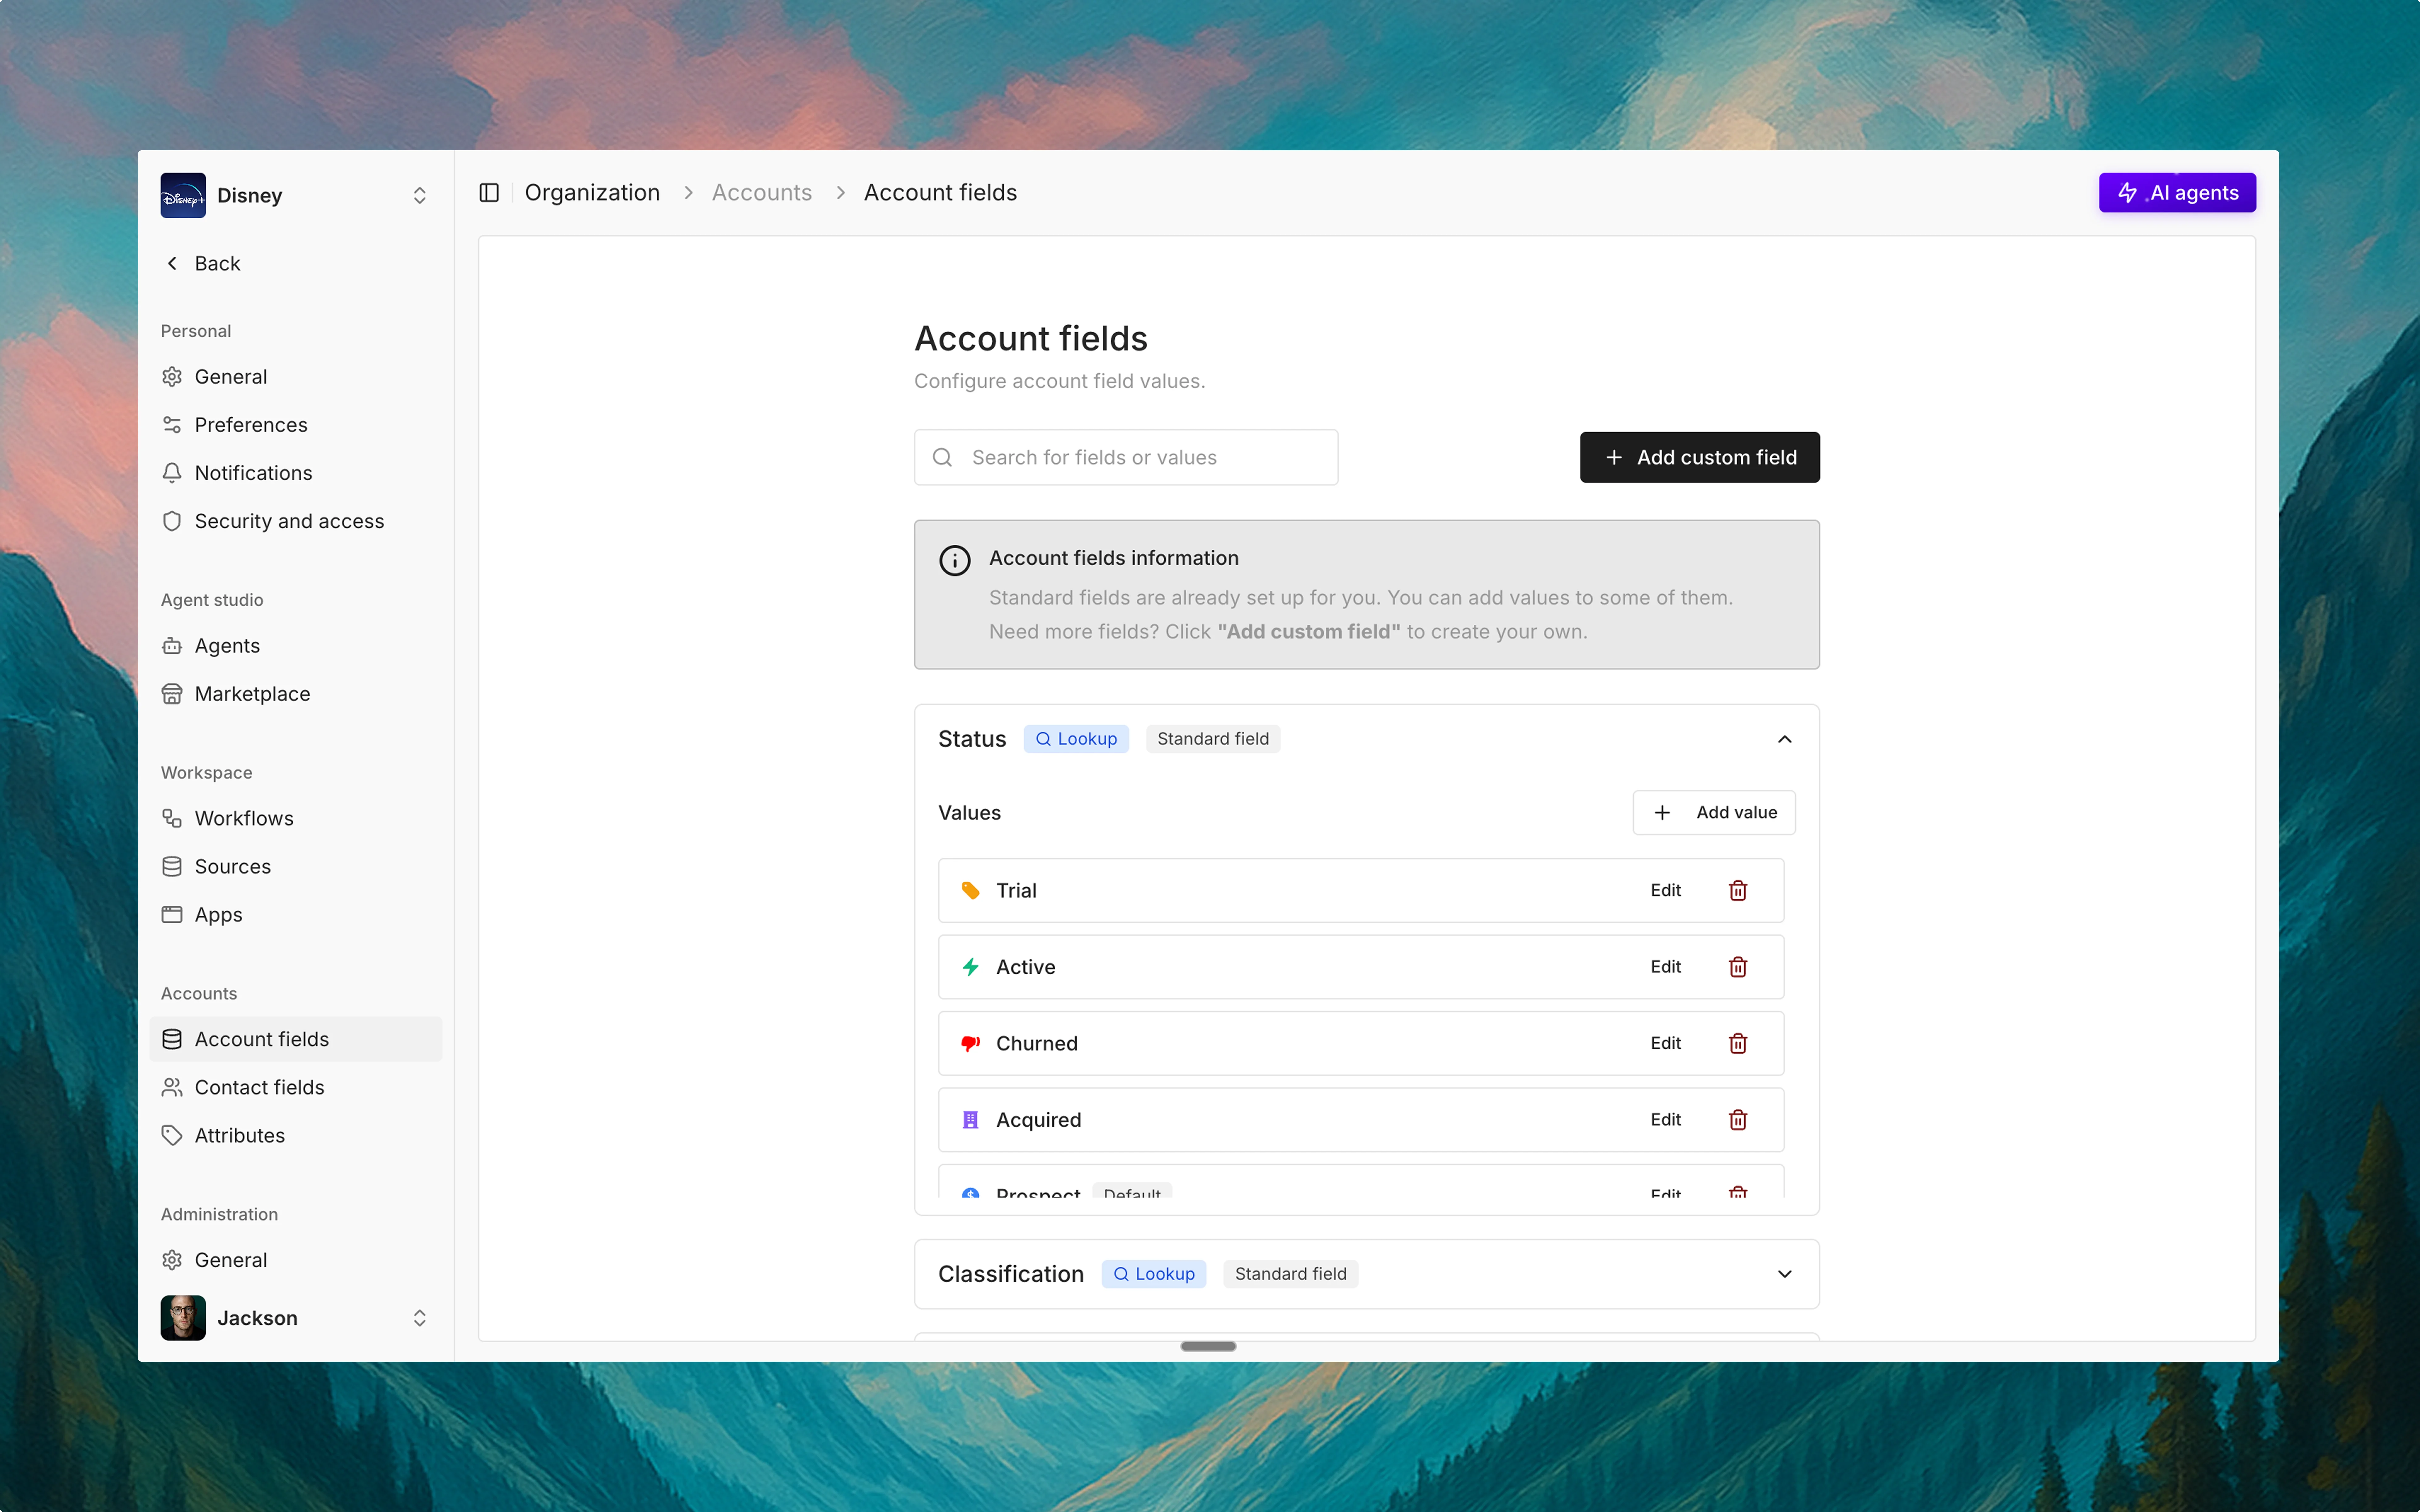This screenshot has width=2420, height=1512.
Task: Click the Marketplace storefront icon
Action: (x=172, y=694)
